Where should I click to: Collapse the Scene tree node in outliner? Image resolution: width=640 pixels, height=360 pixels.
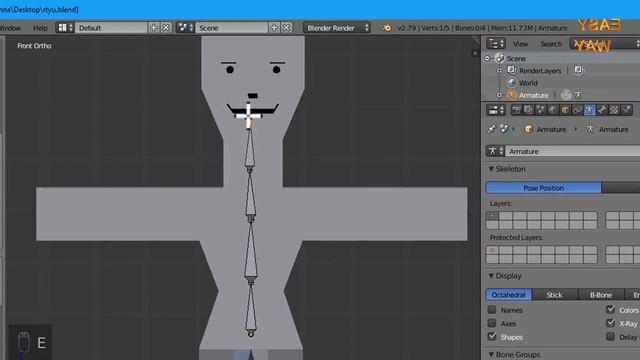pos(487,58)
